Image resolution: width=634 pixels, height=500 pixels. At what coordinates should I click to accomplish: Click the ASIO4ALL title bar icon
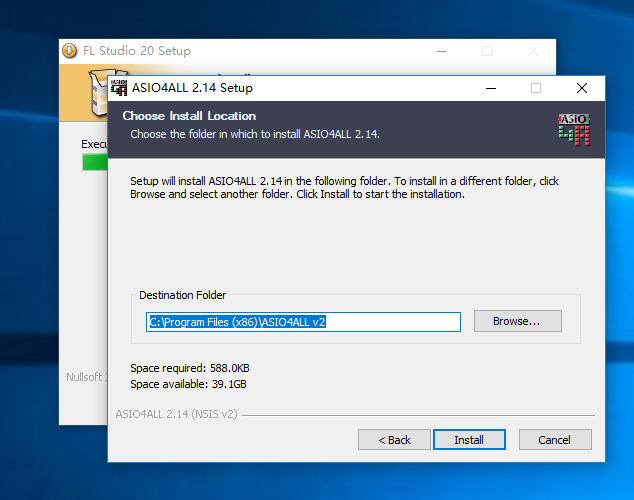[119, 88]
